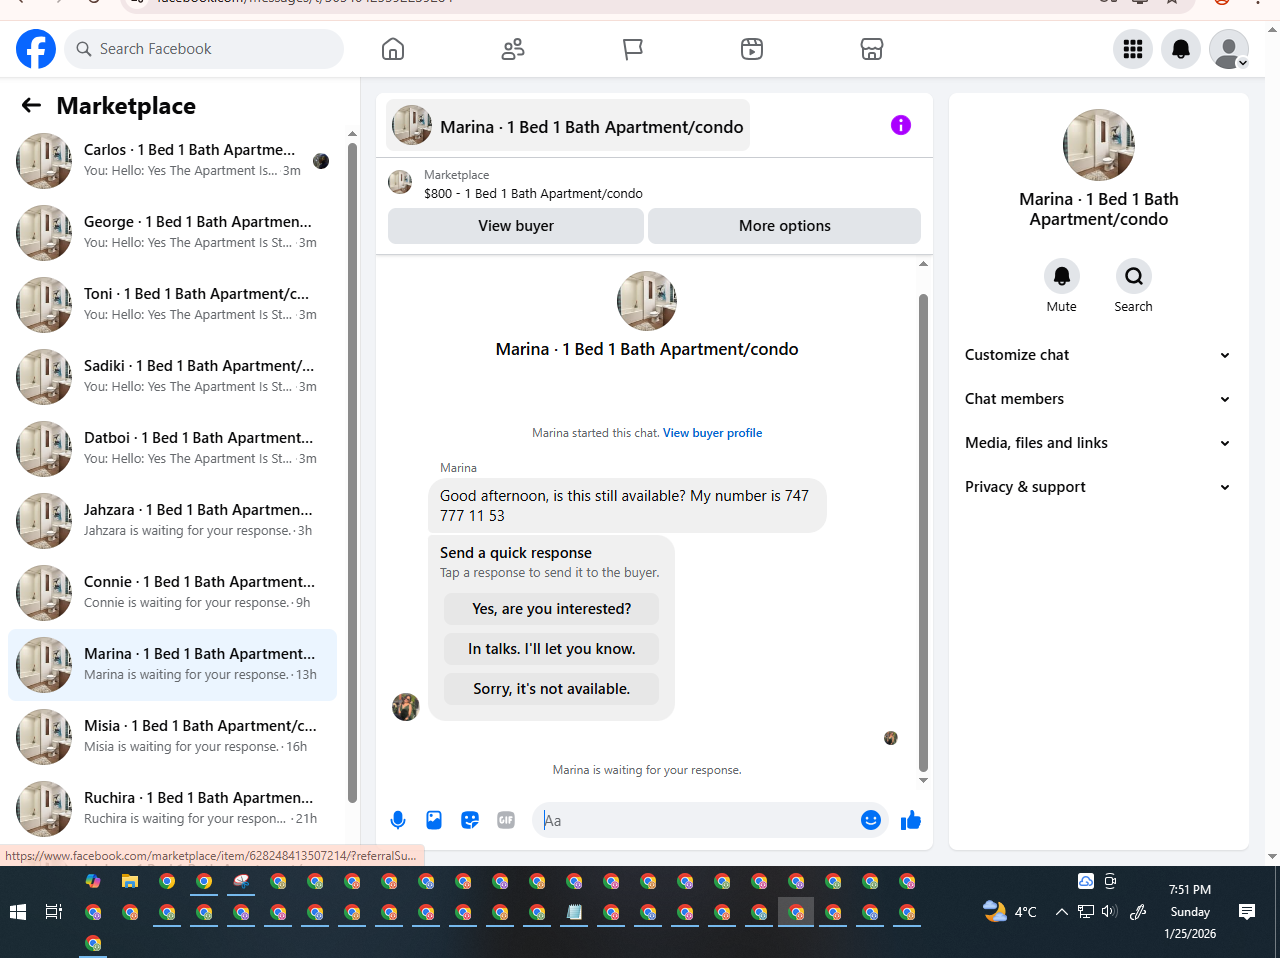Send a thumbs-up like
1280x958 pixels.
911,820
